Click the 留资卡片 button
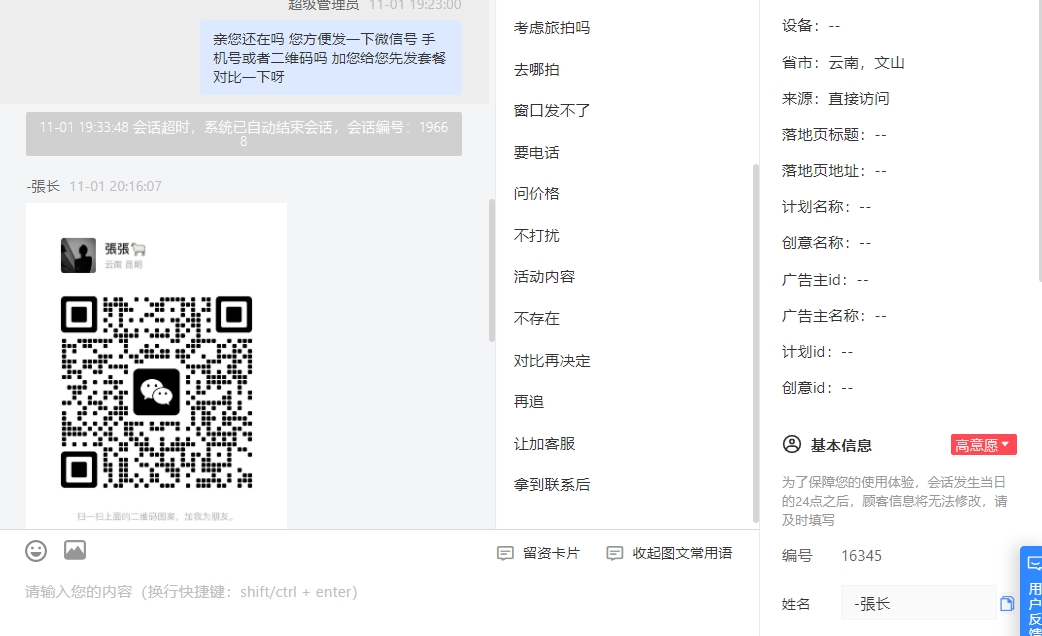 [539, 553]
